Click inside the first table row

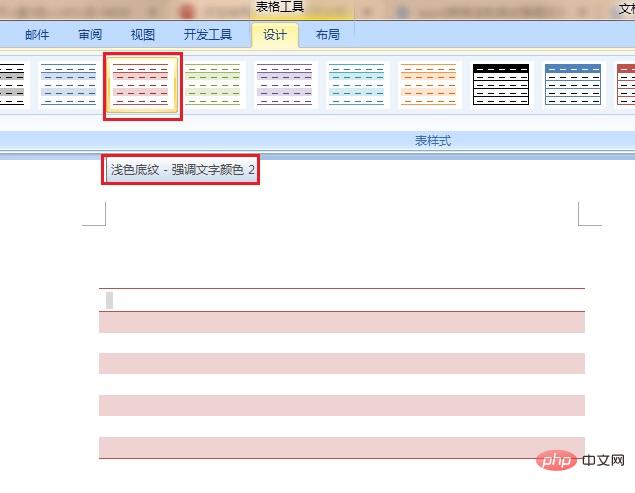point(341,300)
